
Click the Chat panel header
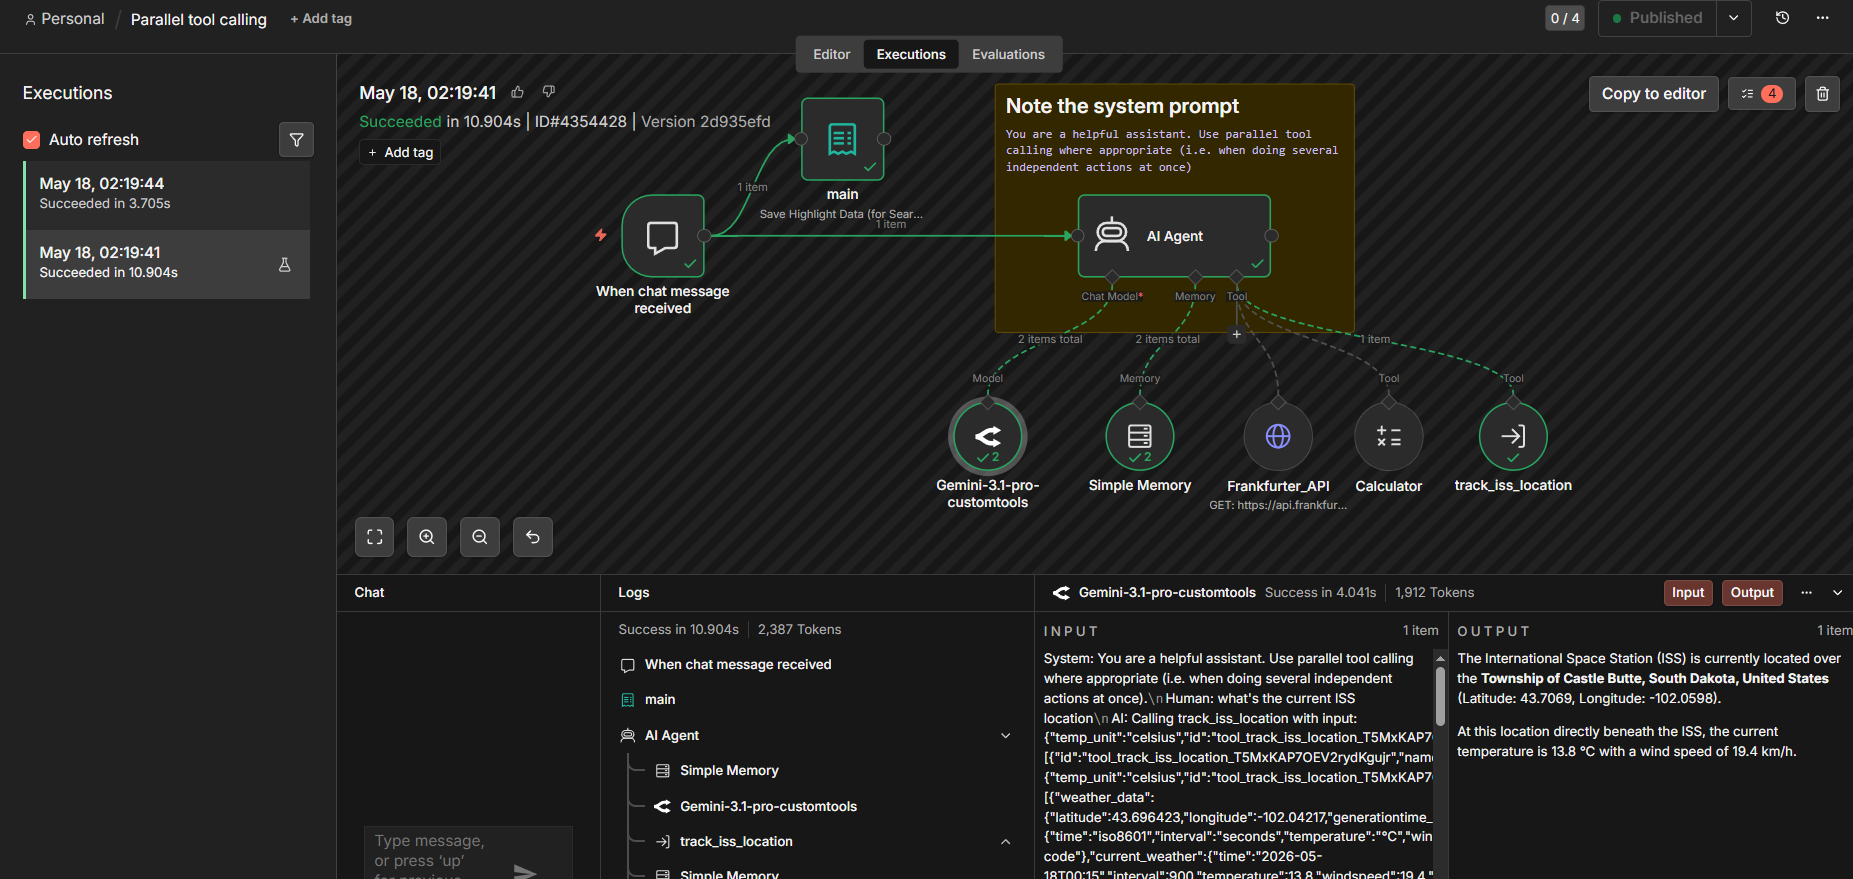click(x=369, y=593)
